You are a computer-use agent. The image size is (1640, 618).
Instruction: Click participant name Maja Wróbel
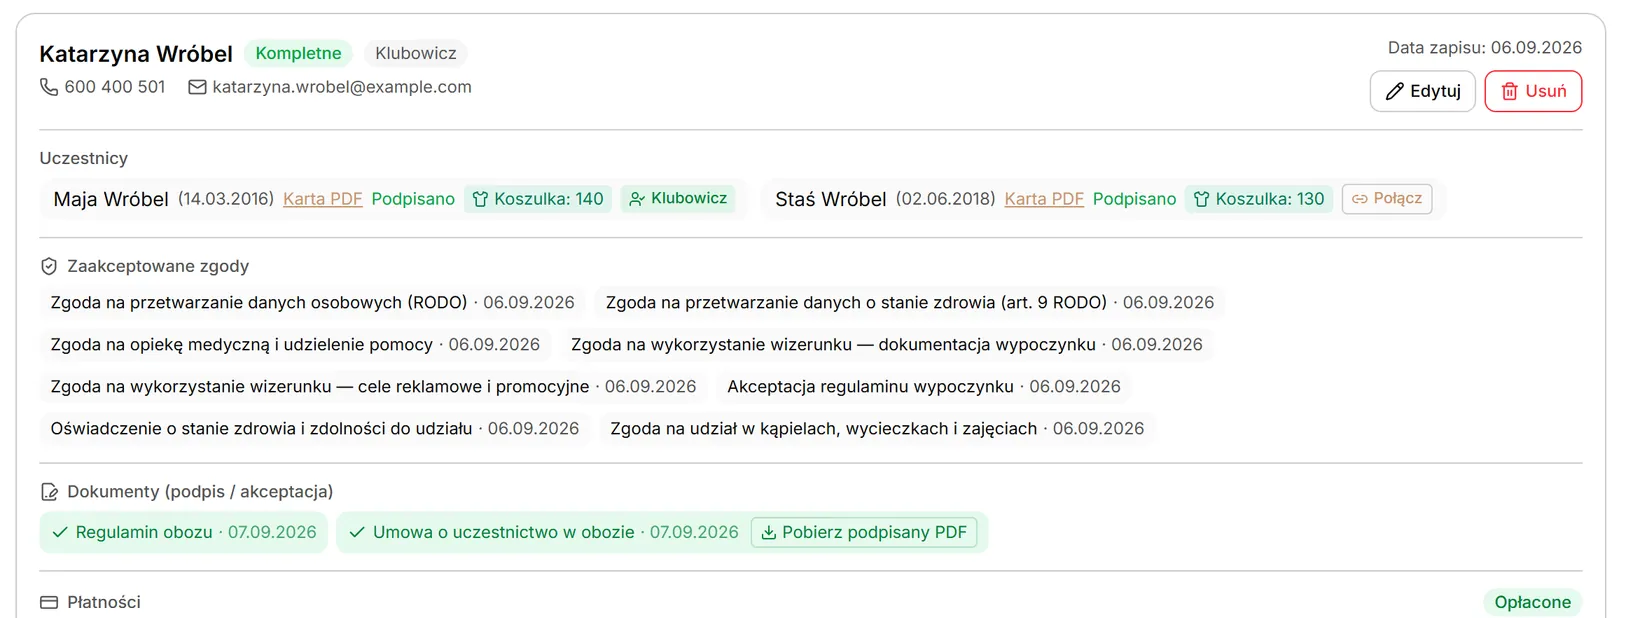[111, 199]
